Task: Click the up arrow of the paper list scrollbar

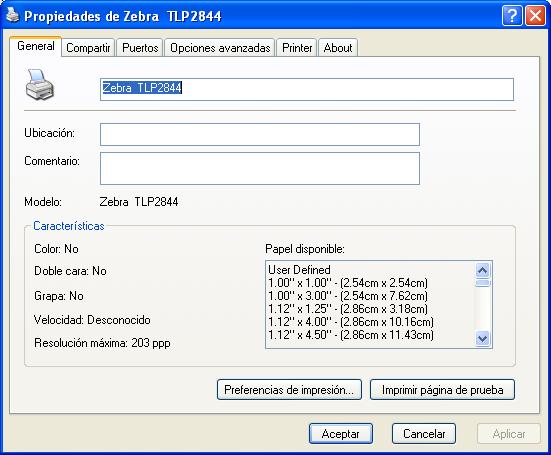Action: point(482,270)
